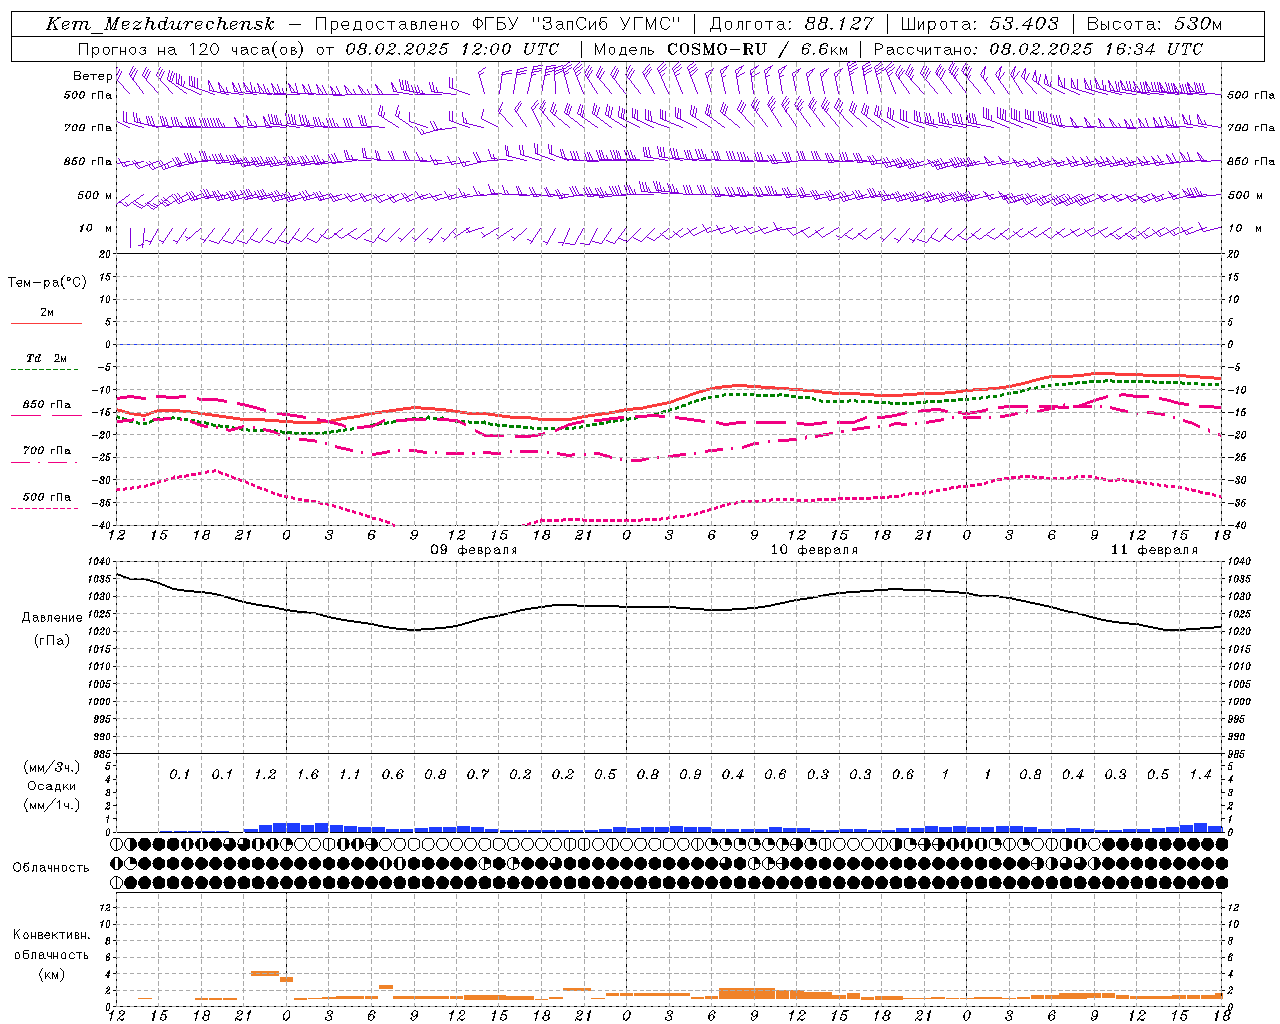The height and width of the screenshot is (1024, 1280).
Task: Click the solid red 2м legend line
Action: point(46,323)
